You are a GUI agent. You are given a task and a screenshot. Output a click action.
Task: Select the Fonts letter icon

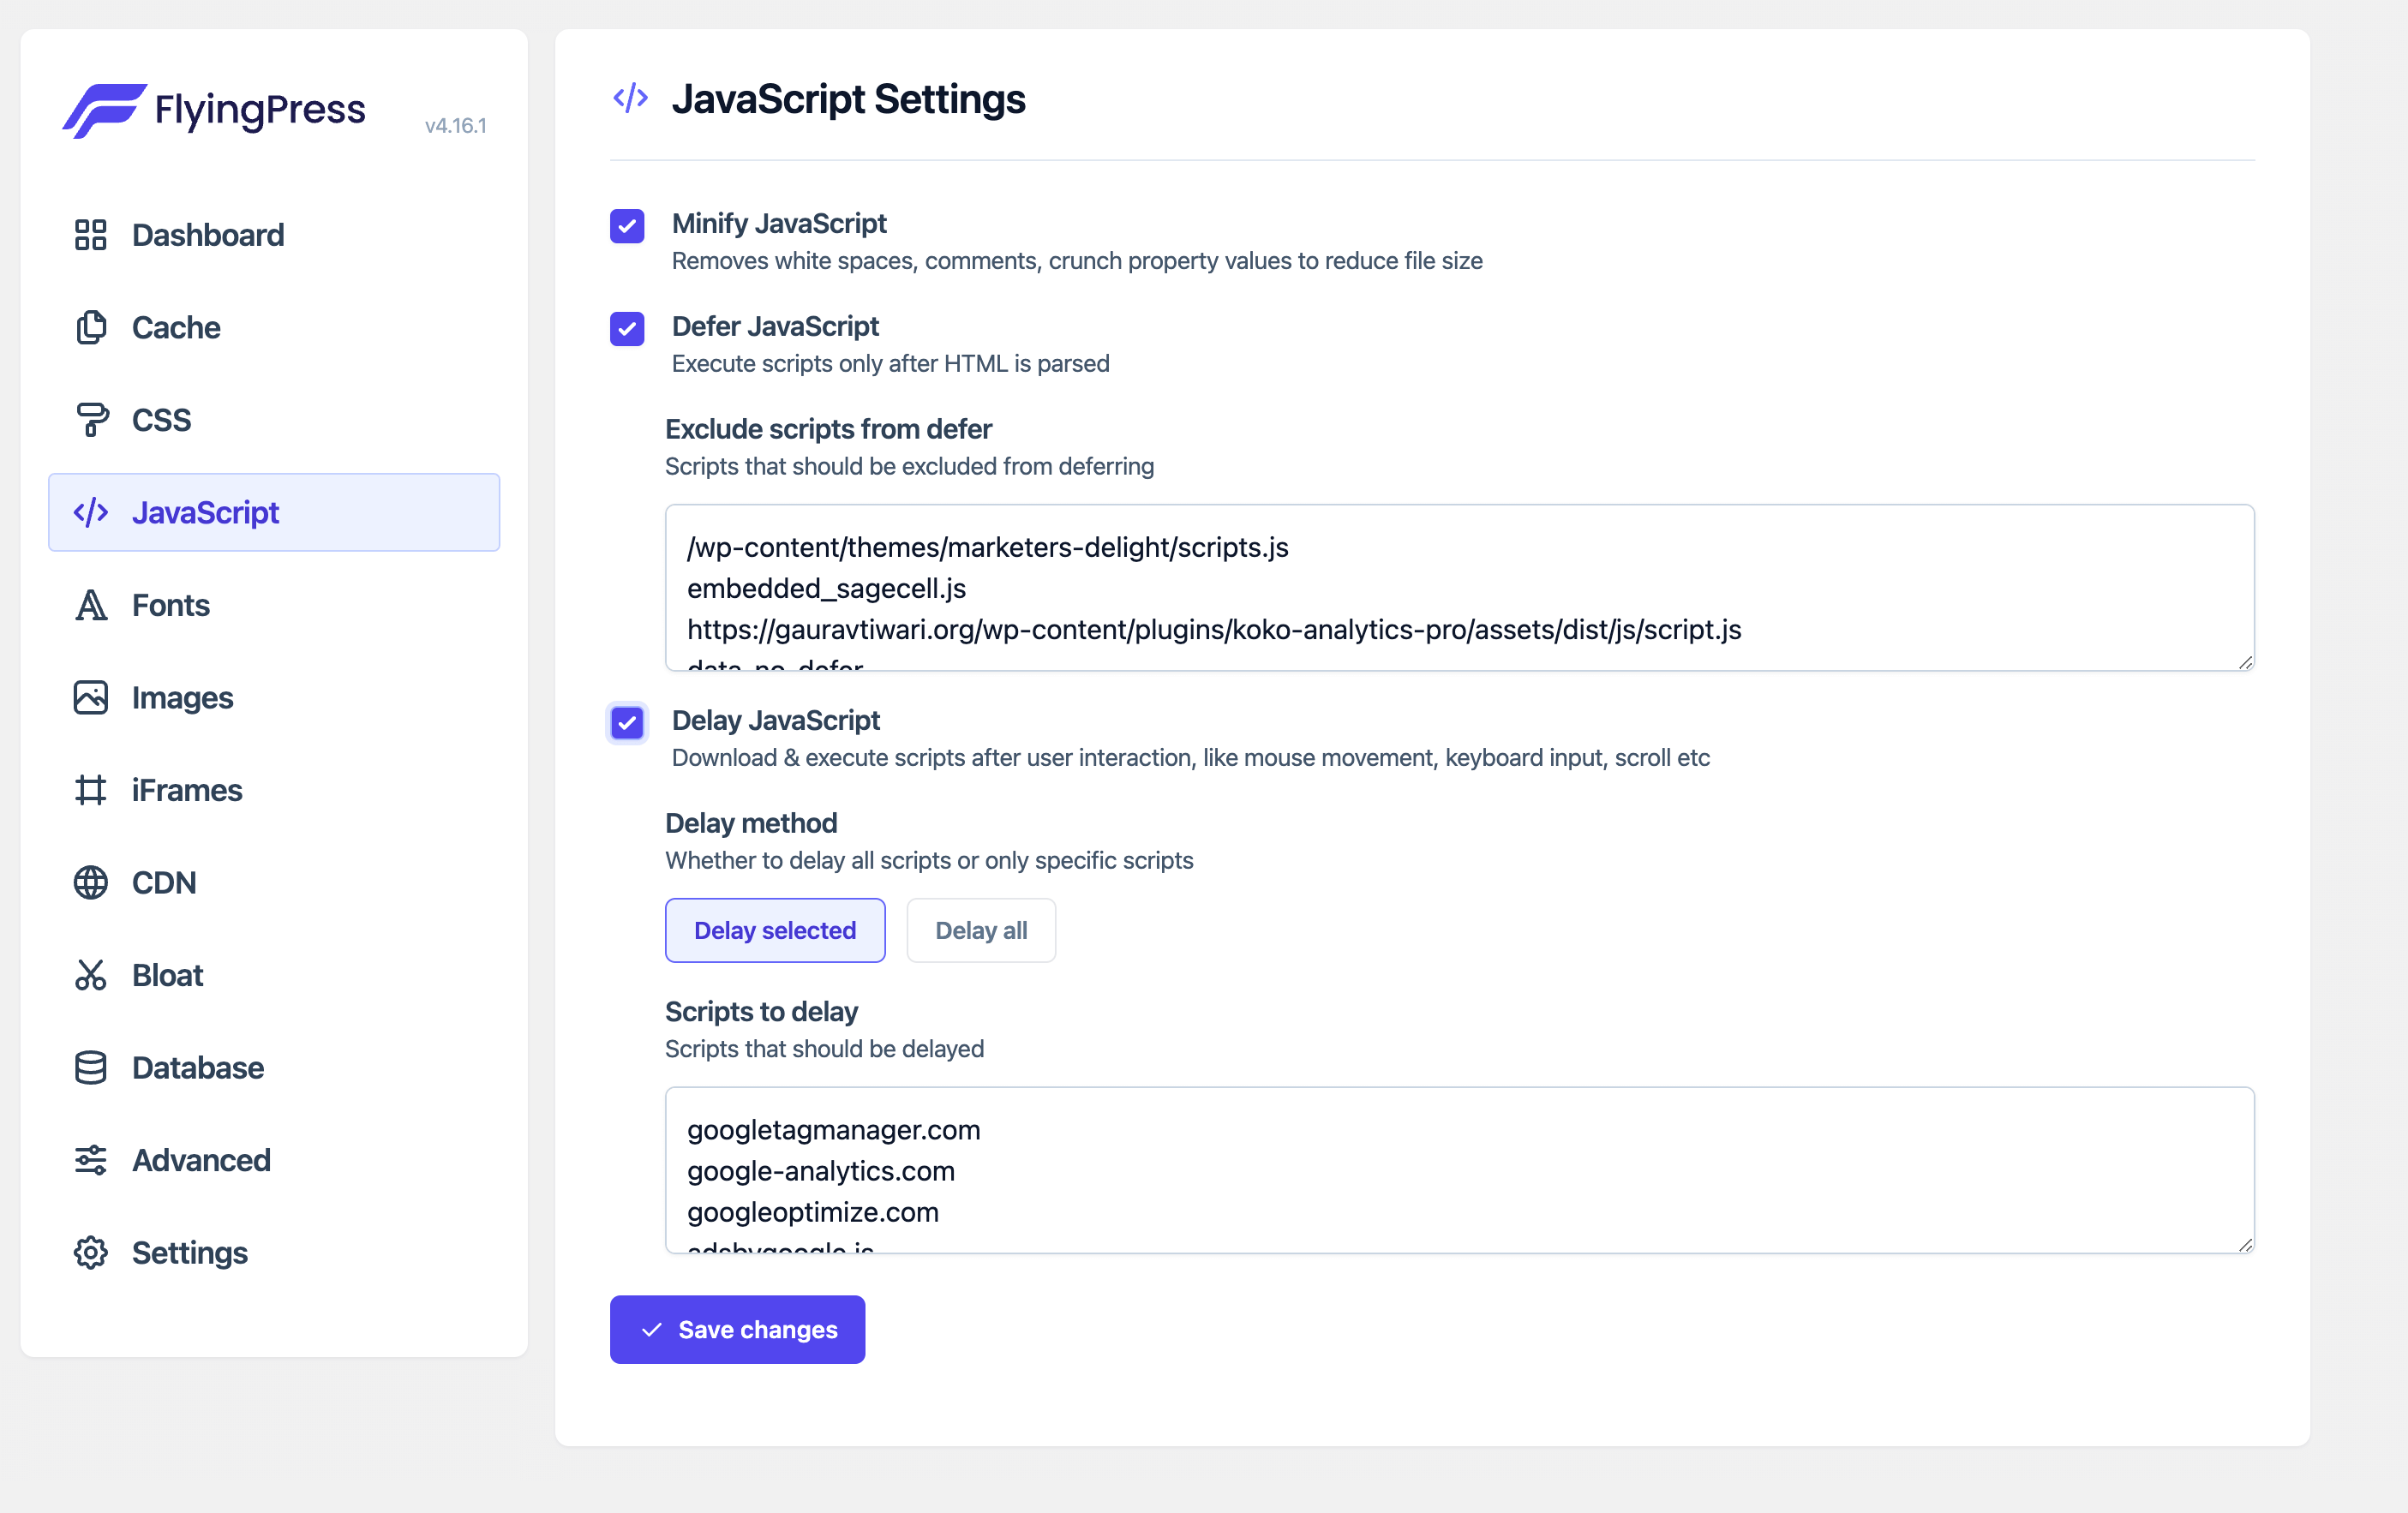click(x=91, y=605)
